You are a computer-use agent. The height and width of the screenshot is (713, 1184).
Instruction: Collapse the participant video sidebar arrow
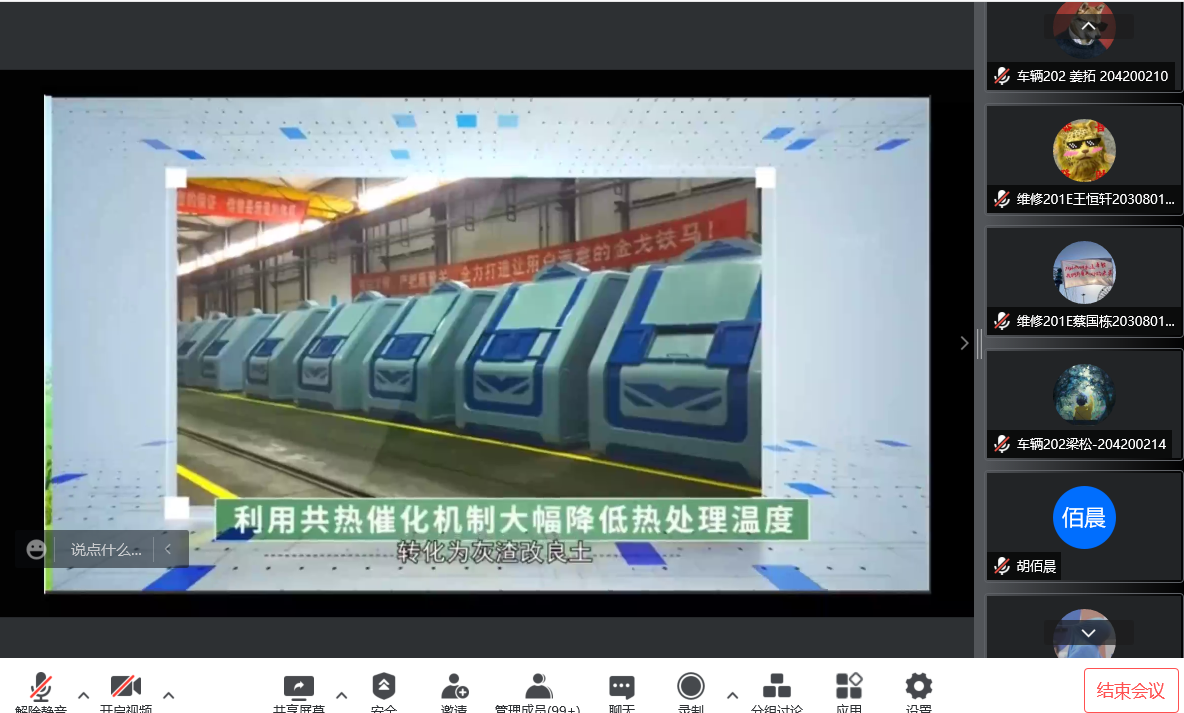(x=964, y=343)
